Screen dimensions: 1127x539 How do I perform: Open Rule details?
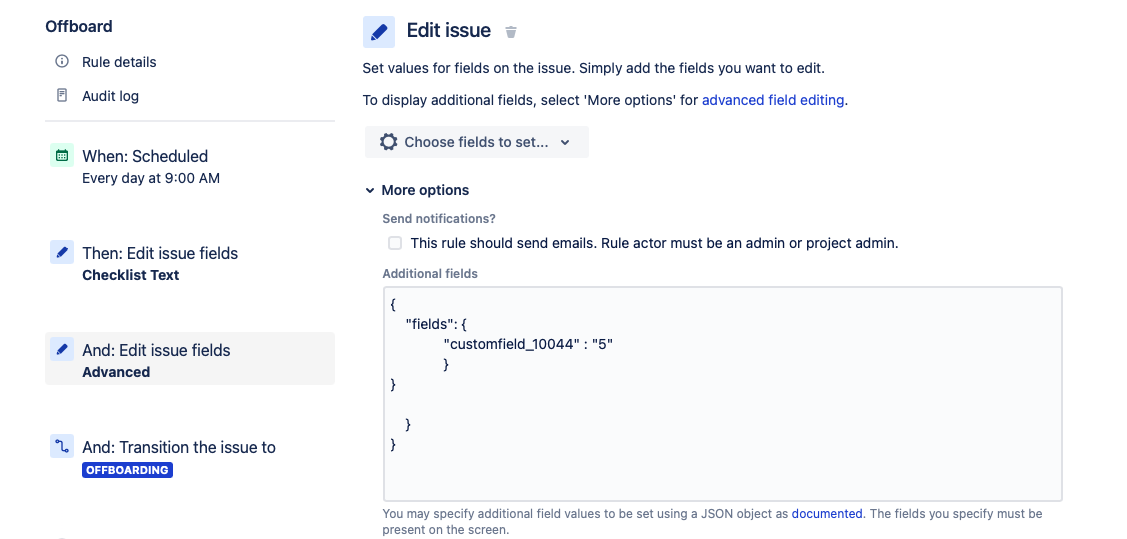pos(119,62)
